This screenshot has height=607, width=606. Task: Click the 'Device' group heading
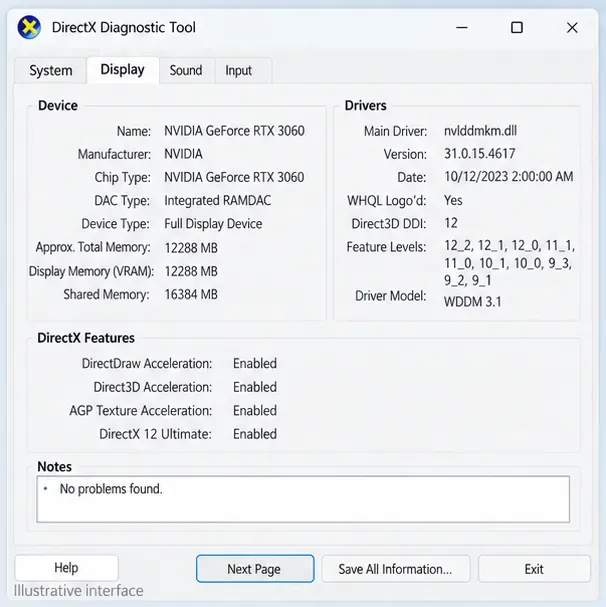click(x=58, y=105)
